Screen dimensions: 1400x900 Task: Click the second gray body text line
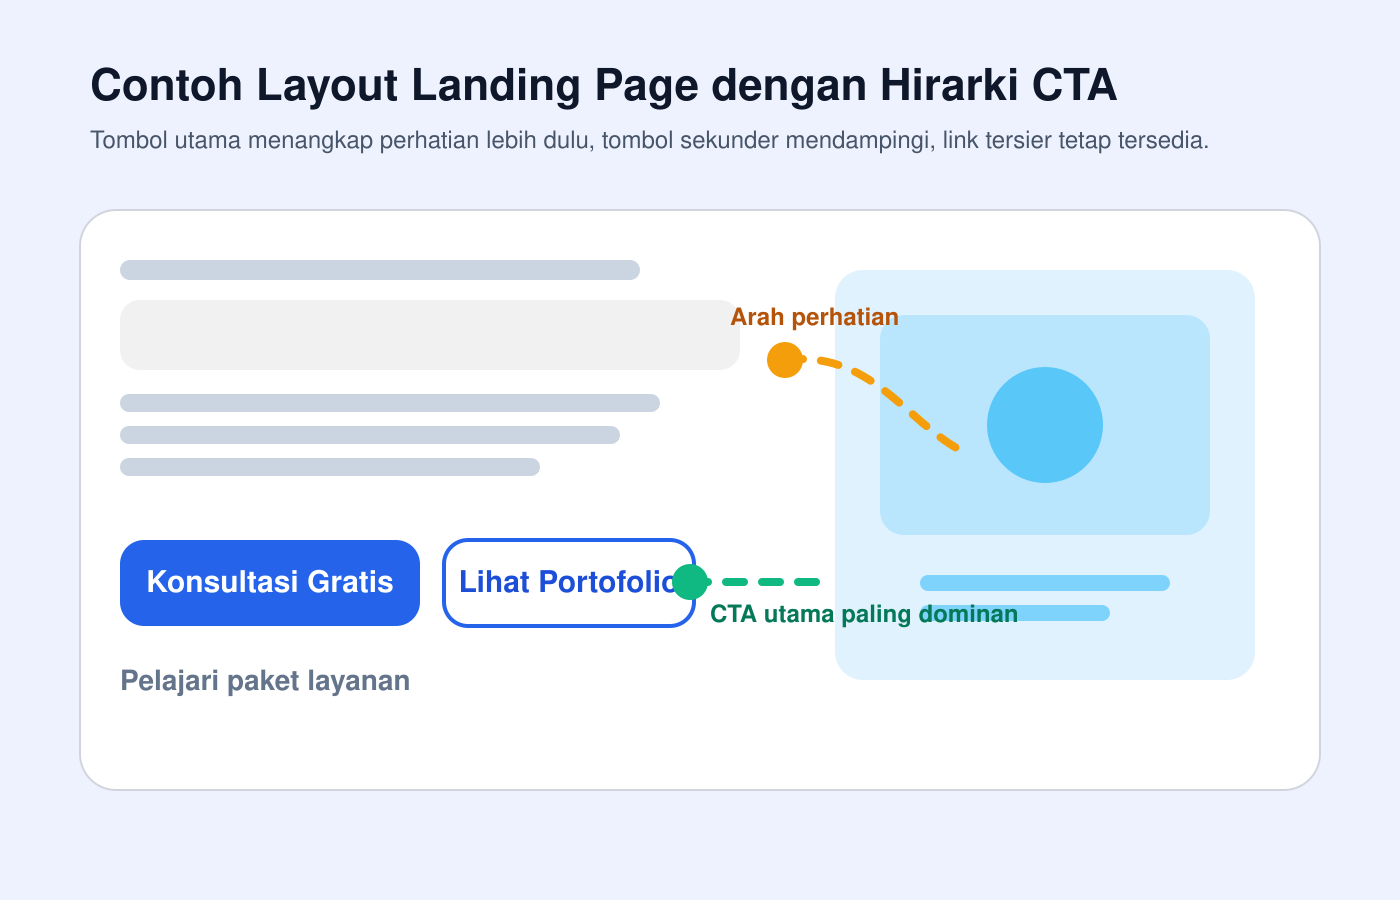(x=369, y=434)
